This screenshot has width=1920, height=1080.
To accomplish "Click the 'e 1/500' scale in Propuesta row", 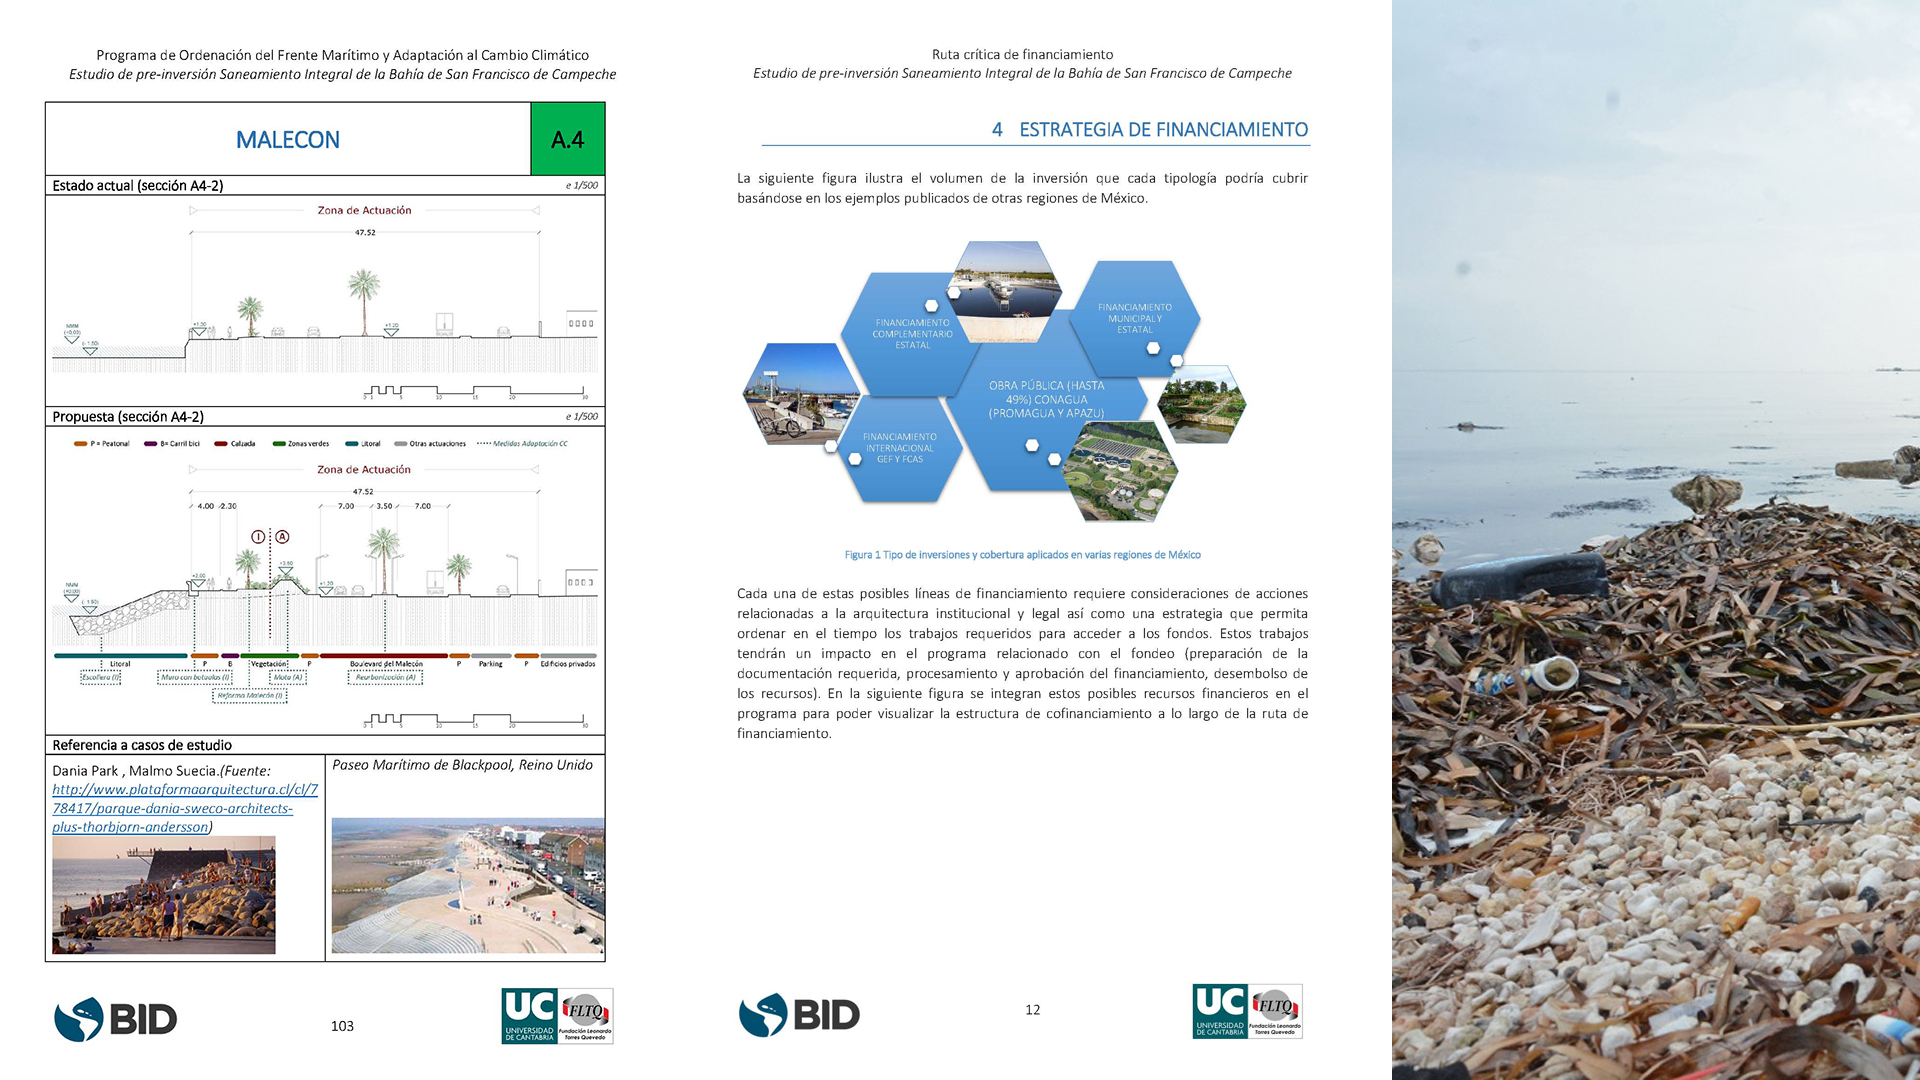I will [x=582, y=417].
